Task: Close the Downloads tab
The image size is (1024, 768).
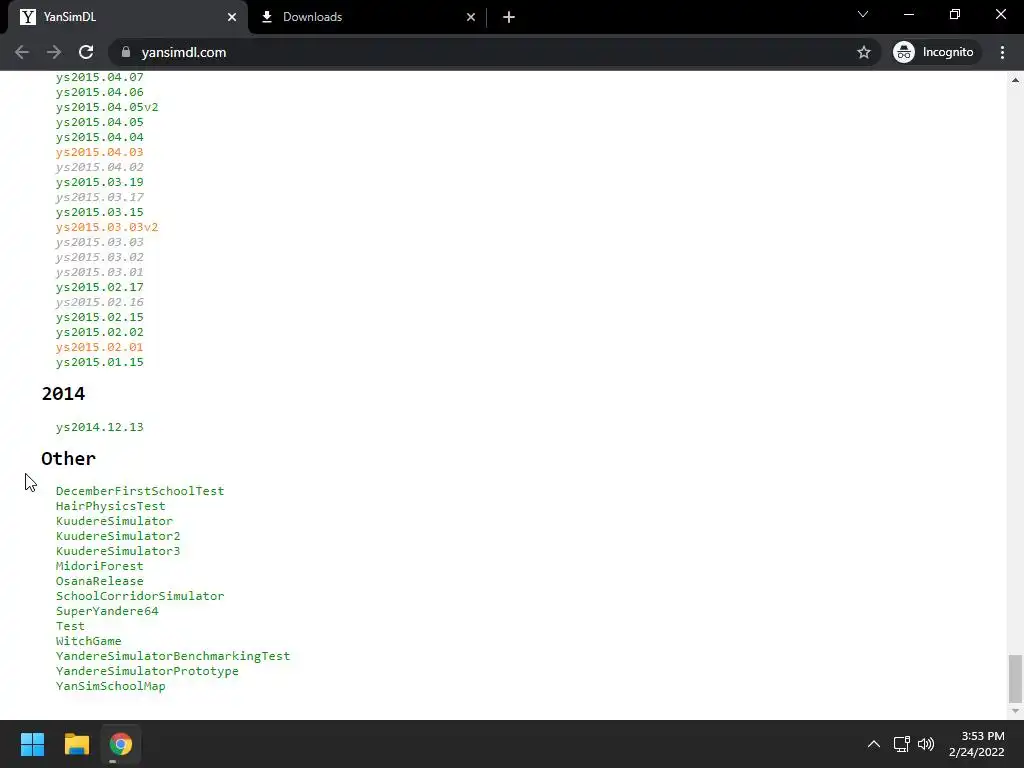Action: [x=471, y=17]
